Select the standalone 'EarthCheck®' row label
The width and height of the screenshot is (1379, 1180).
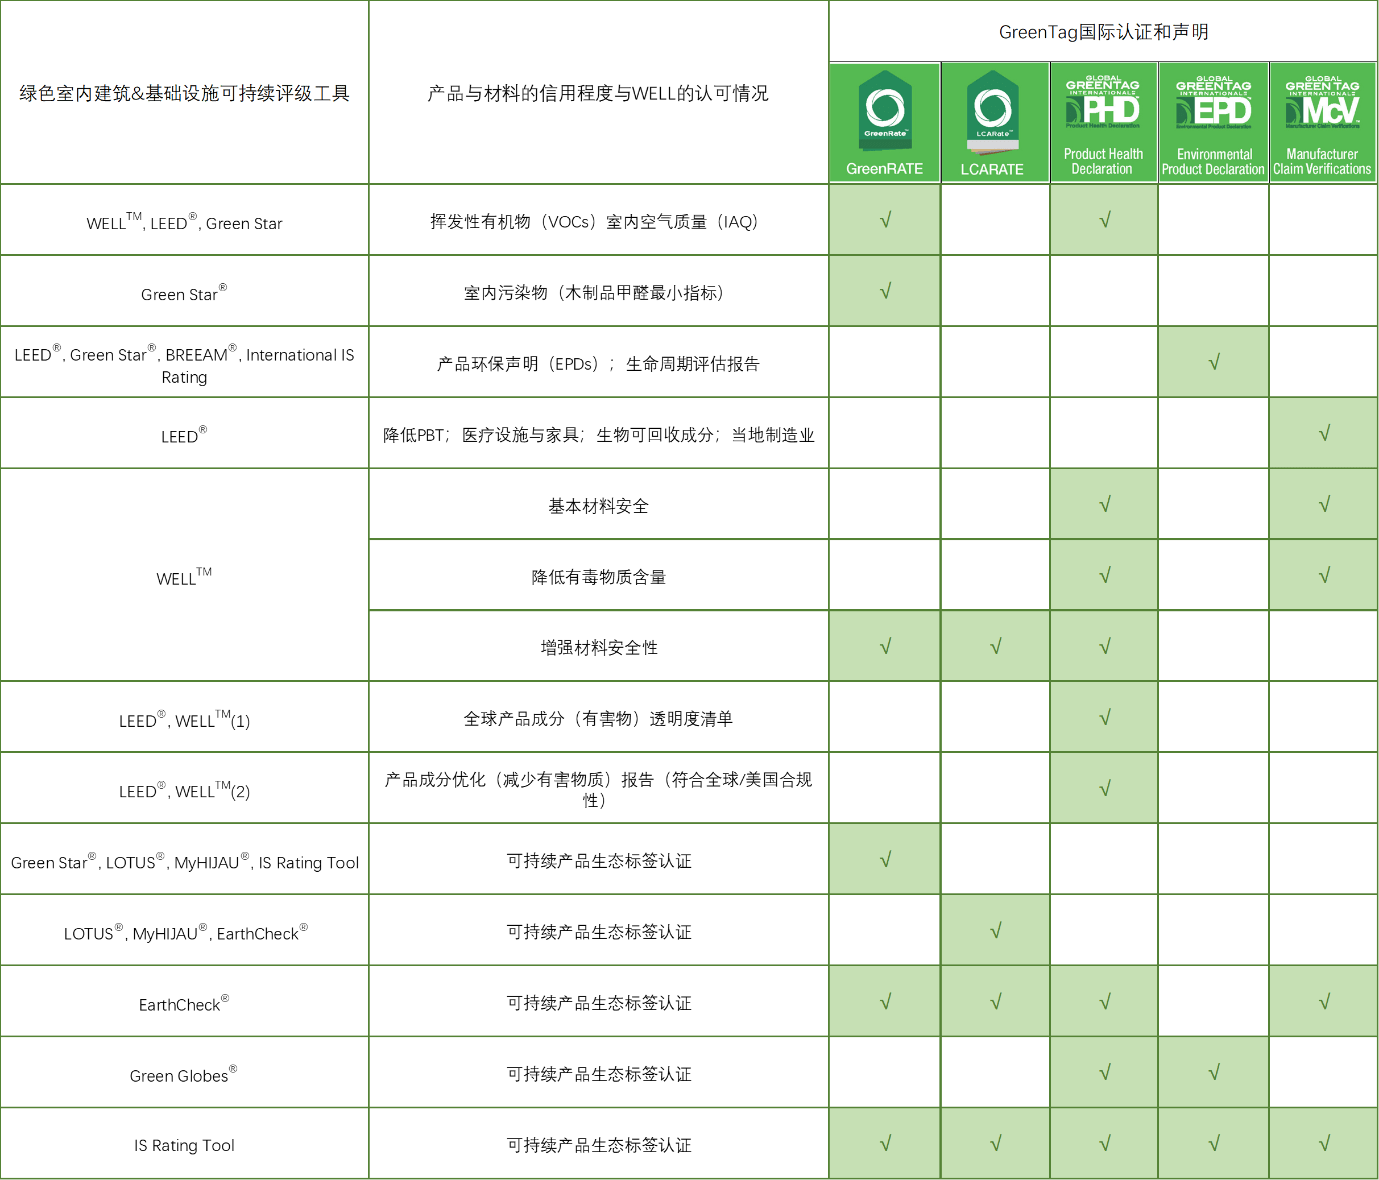pos(185,1003)
